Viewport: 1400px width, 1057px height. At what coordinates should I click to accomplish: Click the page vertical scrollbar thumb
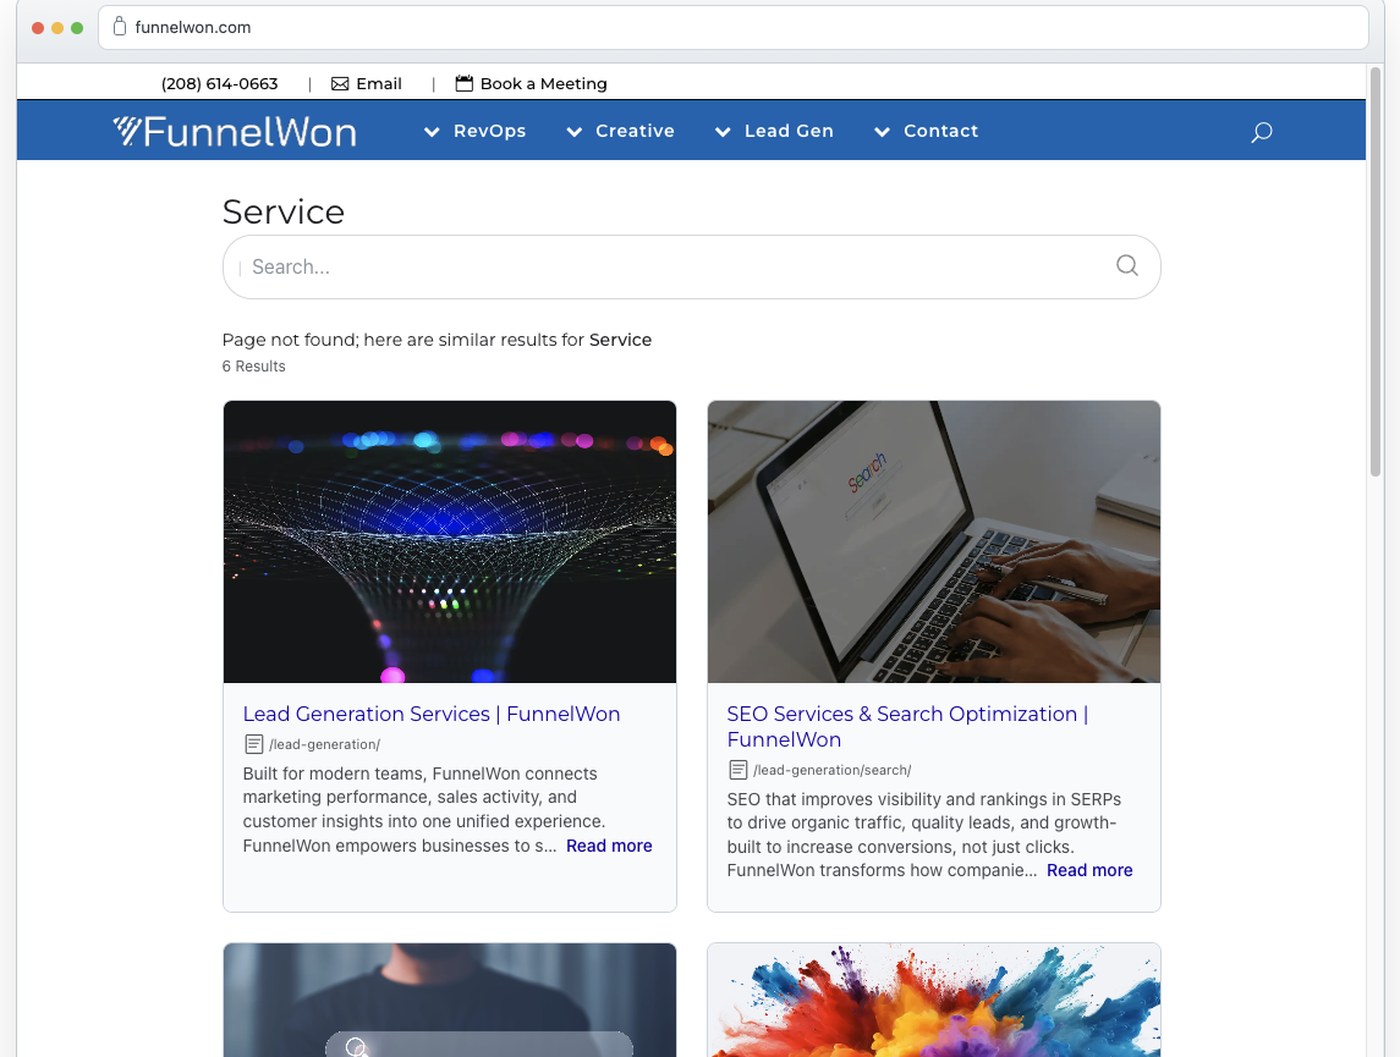pyautogui.click(x=1376, y=272)
